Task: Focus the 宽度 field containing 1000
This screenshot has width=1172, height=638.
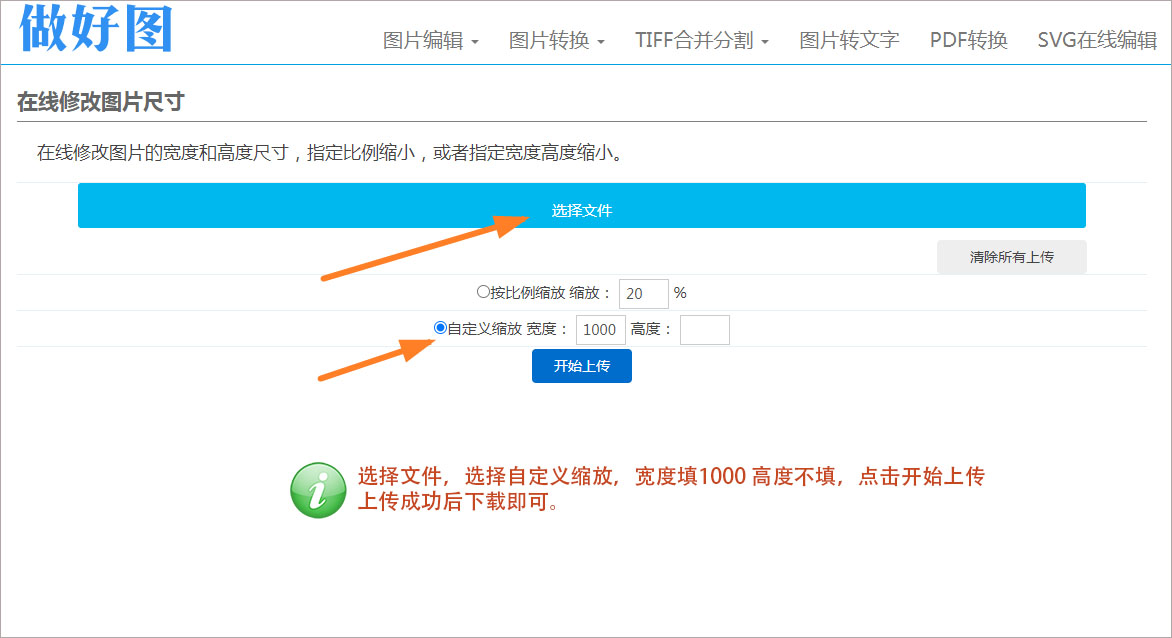Action: pos(600,330)
